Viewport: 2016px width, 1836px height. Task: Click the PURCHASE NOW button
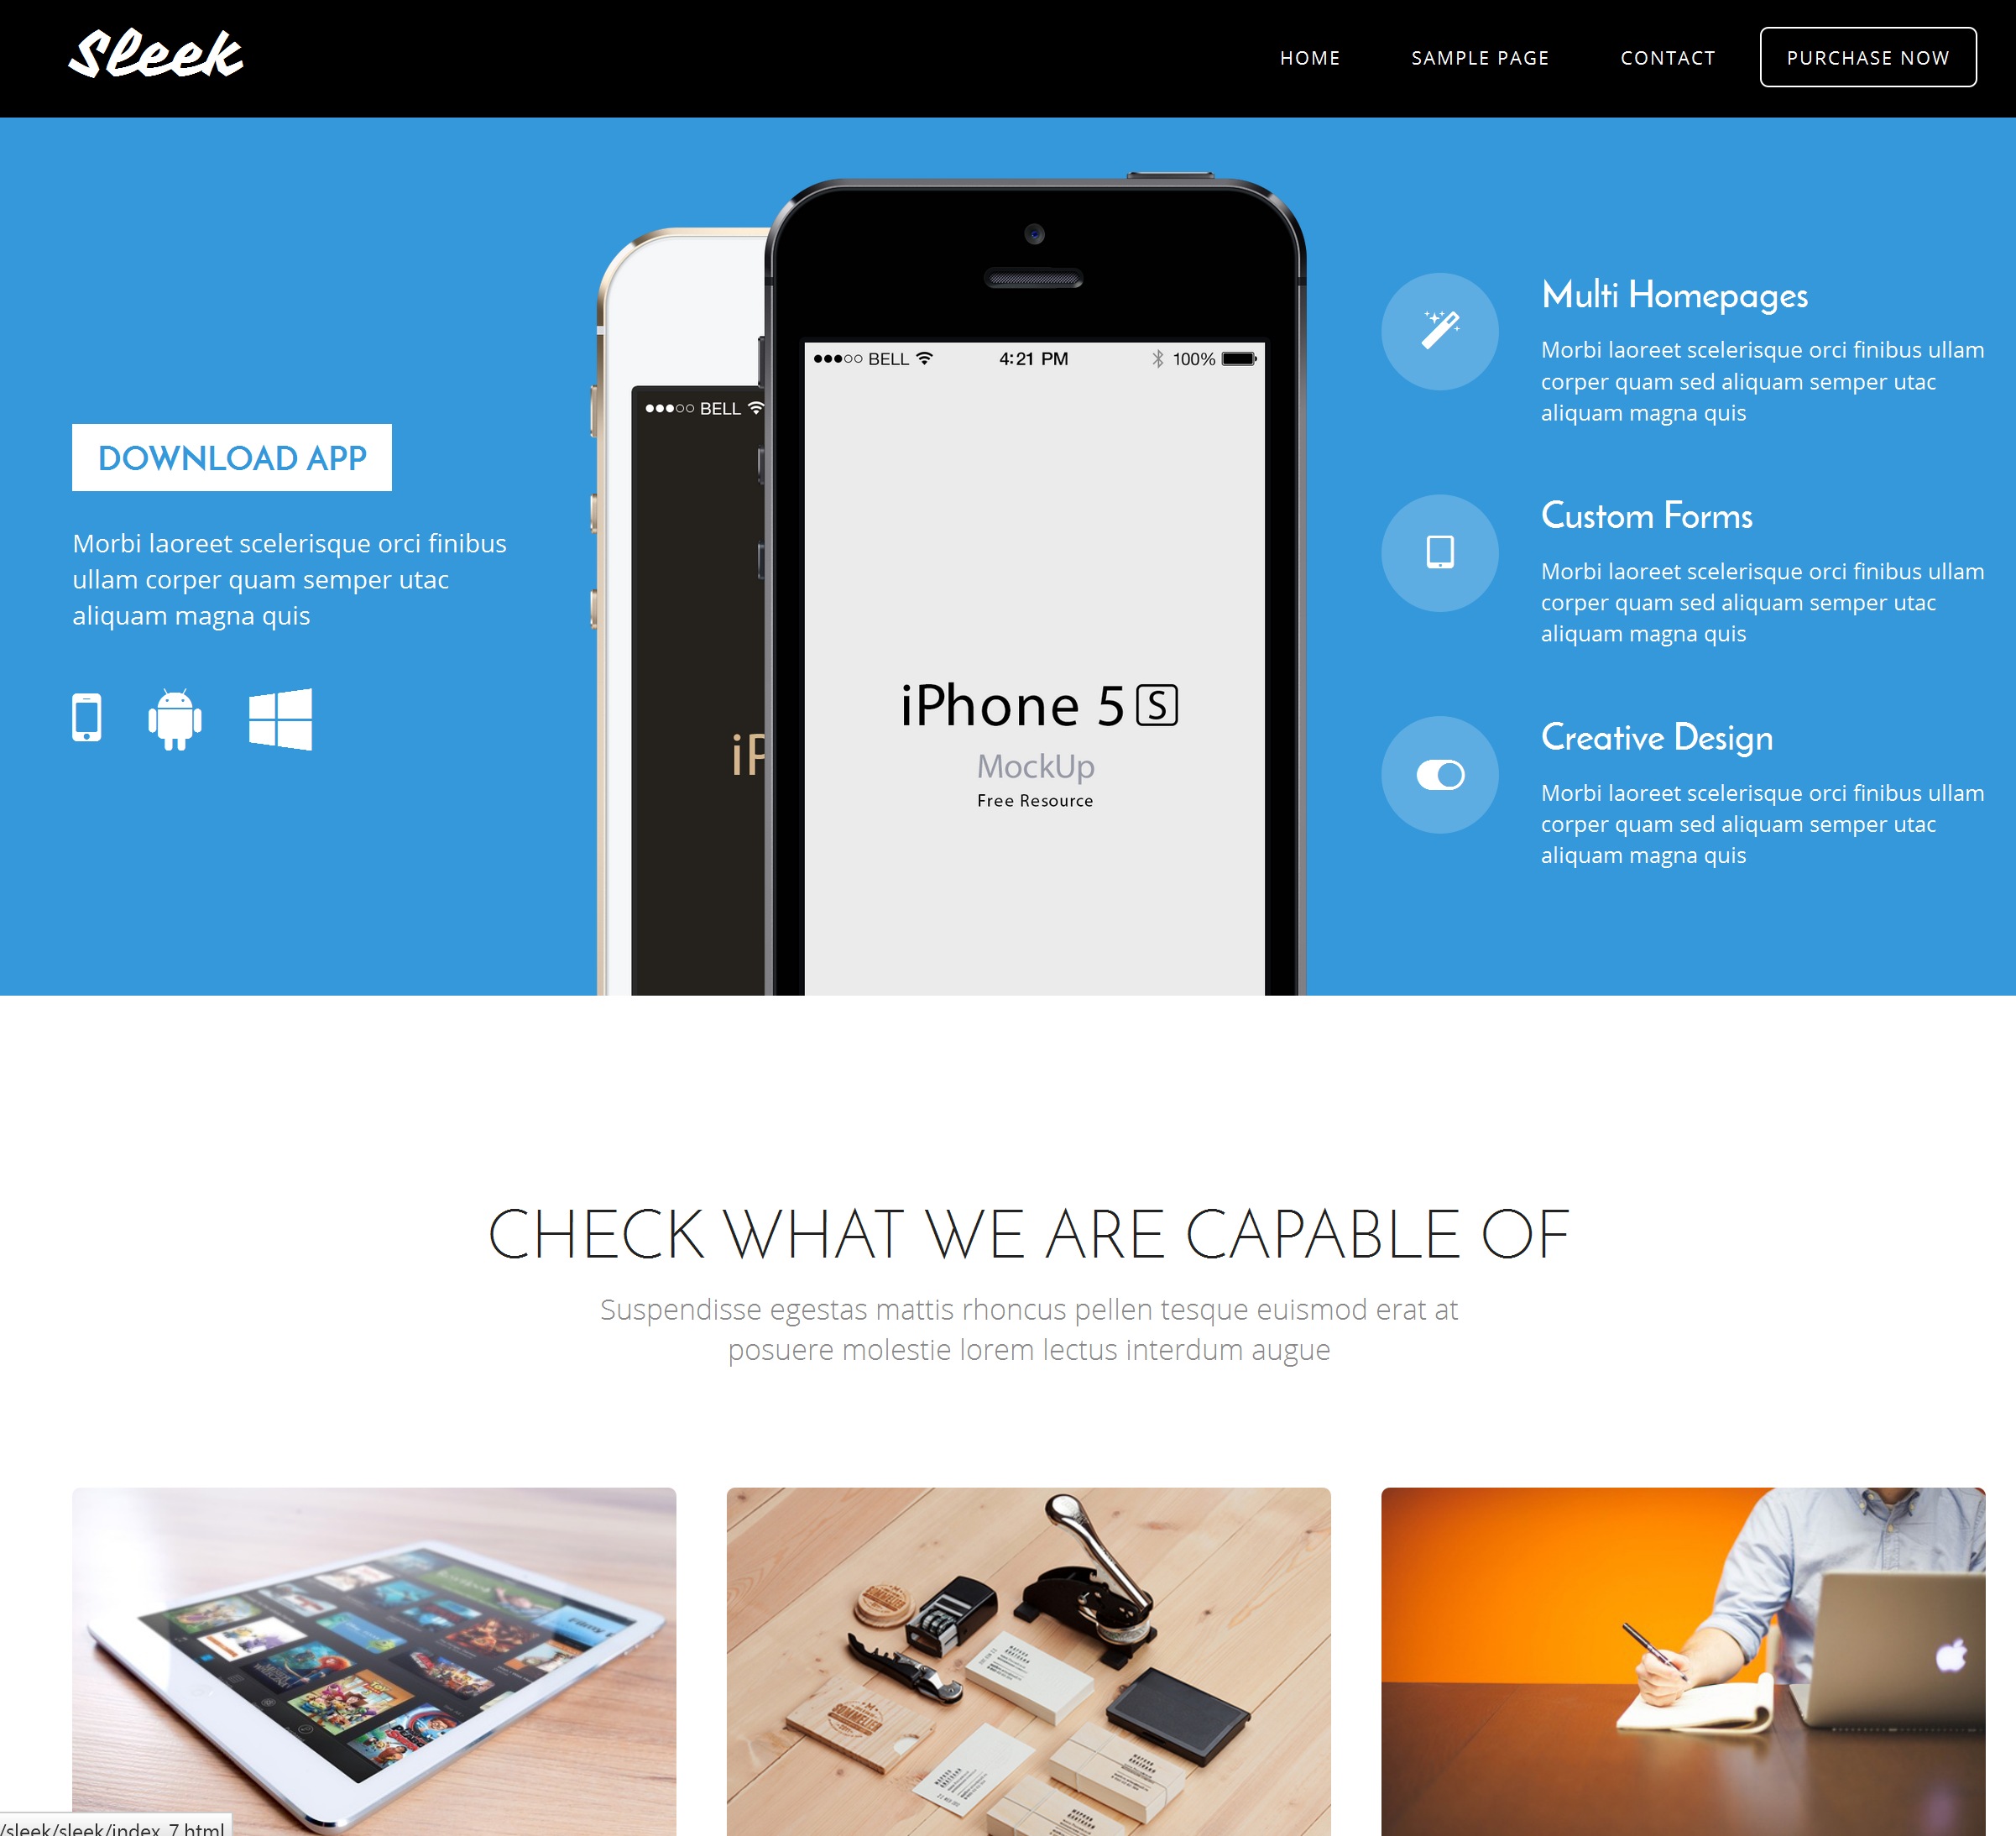pos(1867,56)
